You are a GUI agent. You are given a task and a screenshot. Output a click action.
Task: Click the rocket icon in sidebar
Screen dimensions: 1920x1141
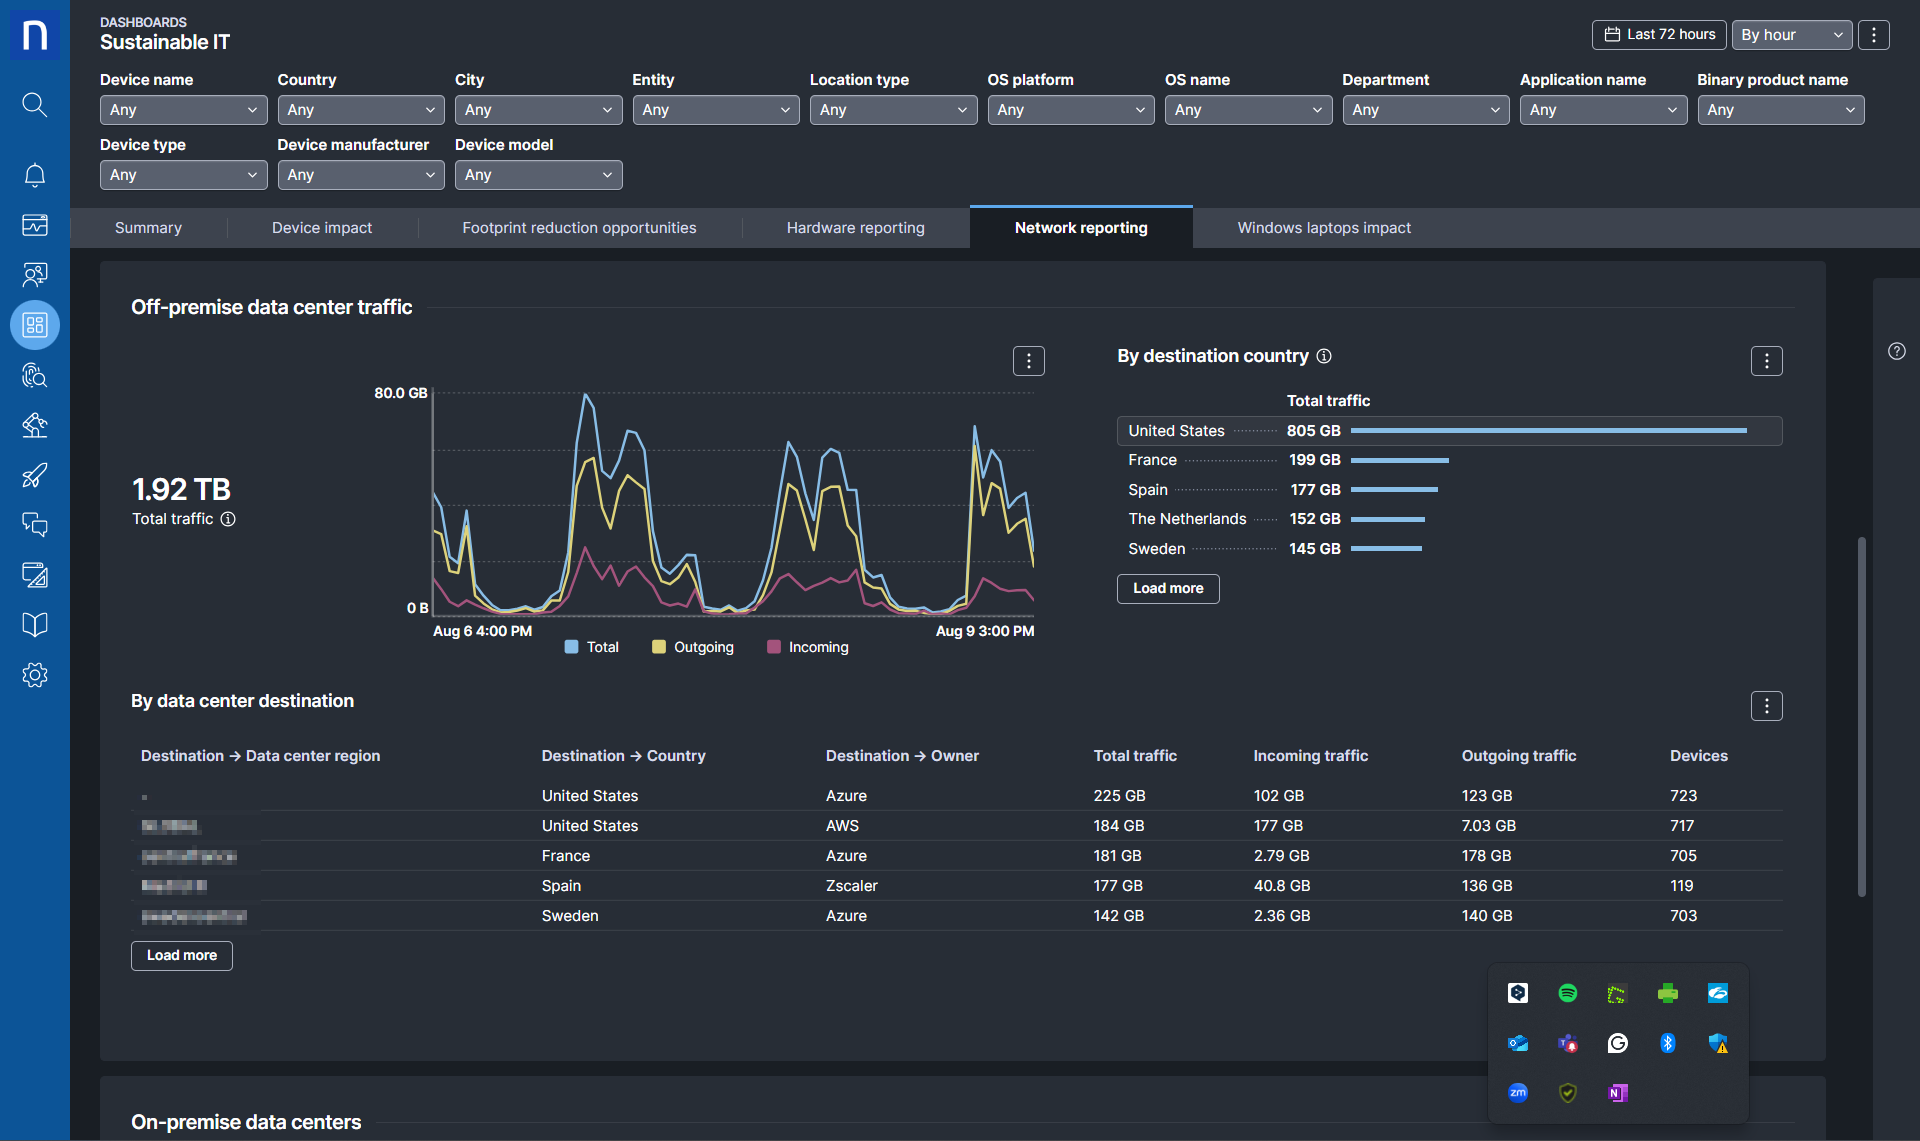pos(34,475)
